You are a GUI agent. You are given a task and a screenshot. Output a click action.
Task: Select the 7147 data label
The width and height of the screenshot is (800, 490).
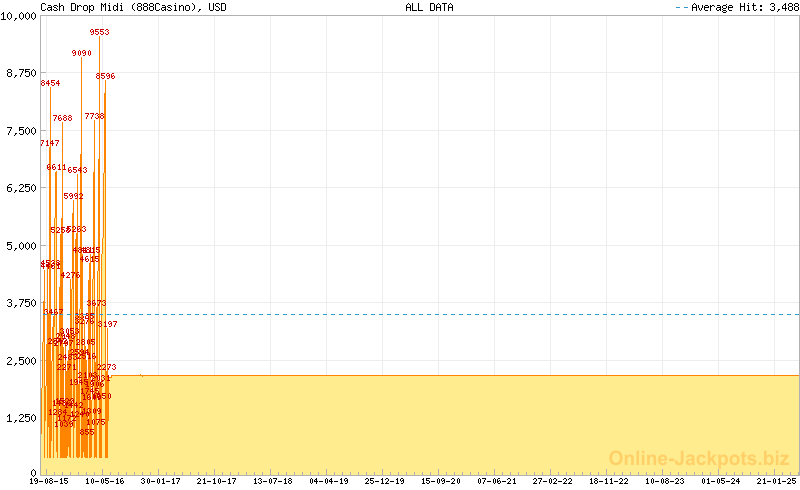tap(50, 143)
